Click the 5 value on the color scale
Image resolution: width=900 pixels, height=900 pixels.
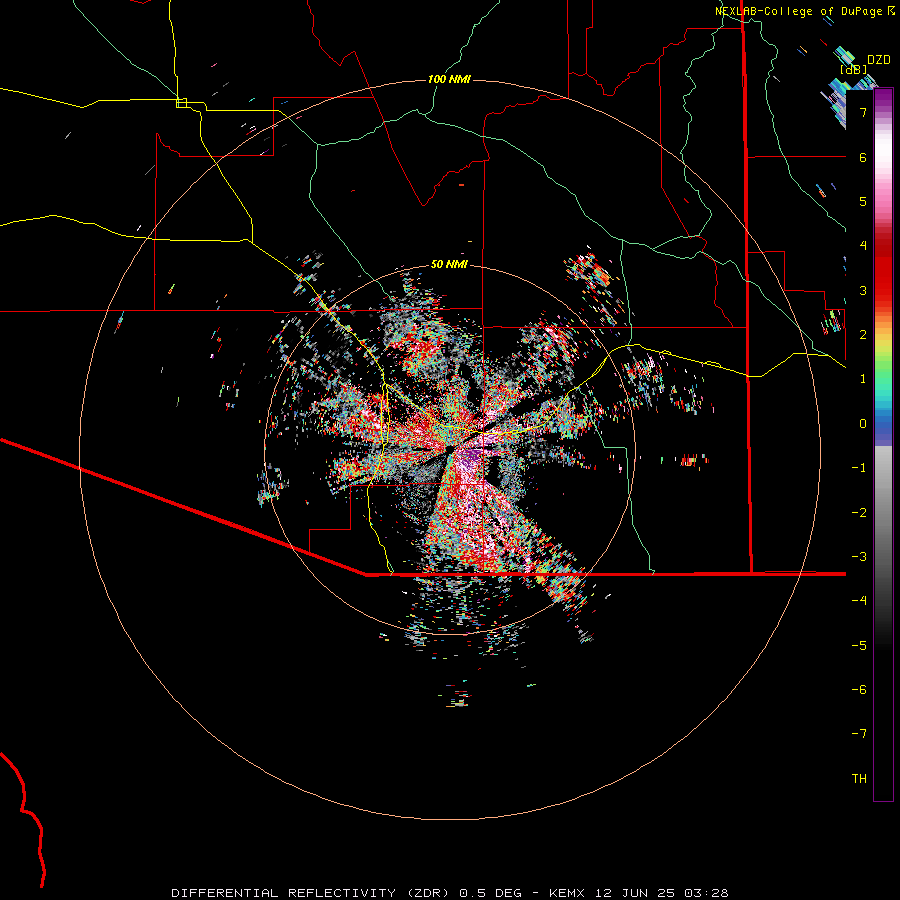pyautogui.click(x=863, y=201)
